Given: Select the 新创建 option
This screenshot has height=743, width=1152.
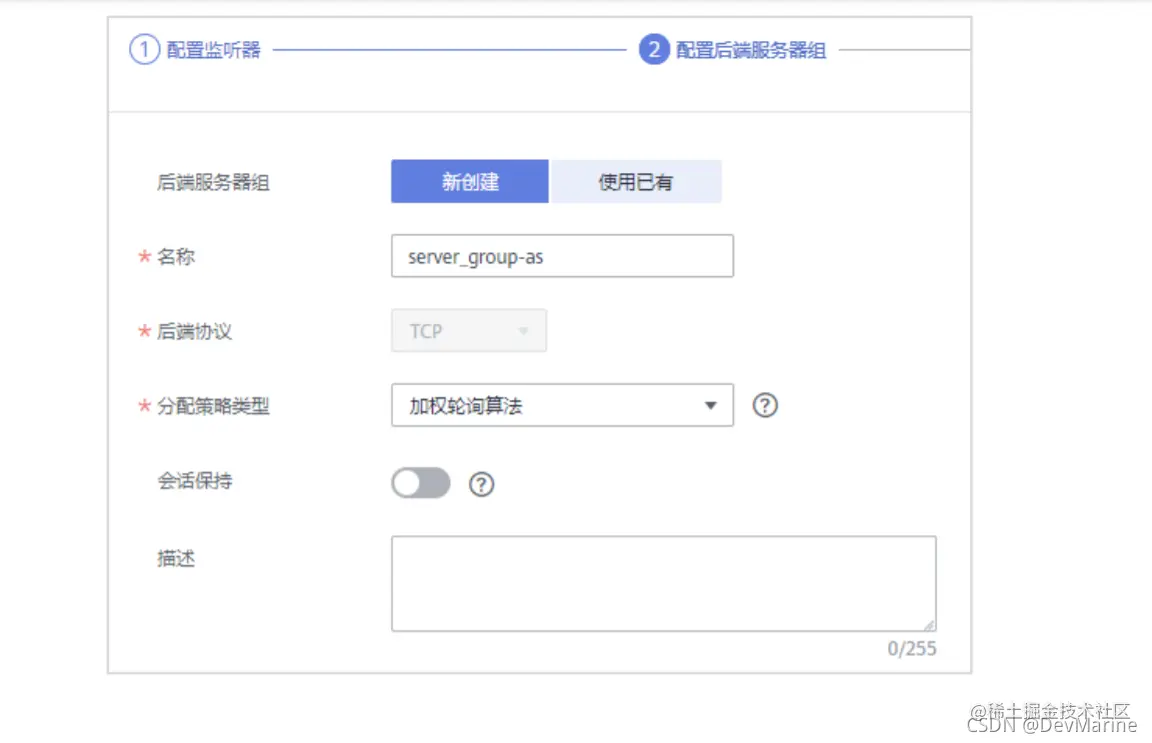Looking at the screenshot, I should (x=469, y=182).
